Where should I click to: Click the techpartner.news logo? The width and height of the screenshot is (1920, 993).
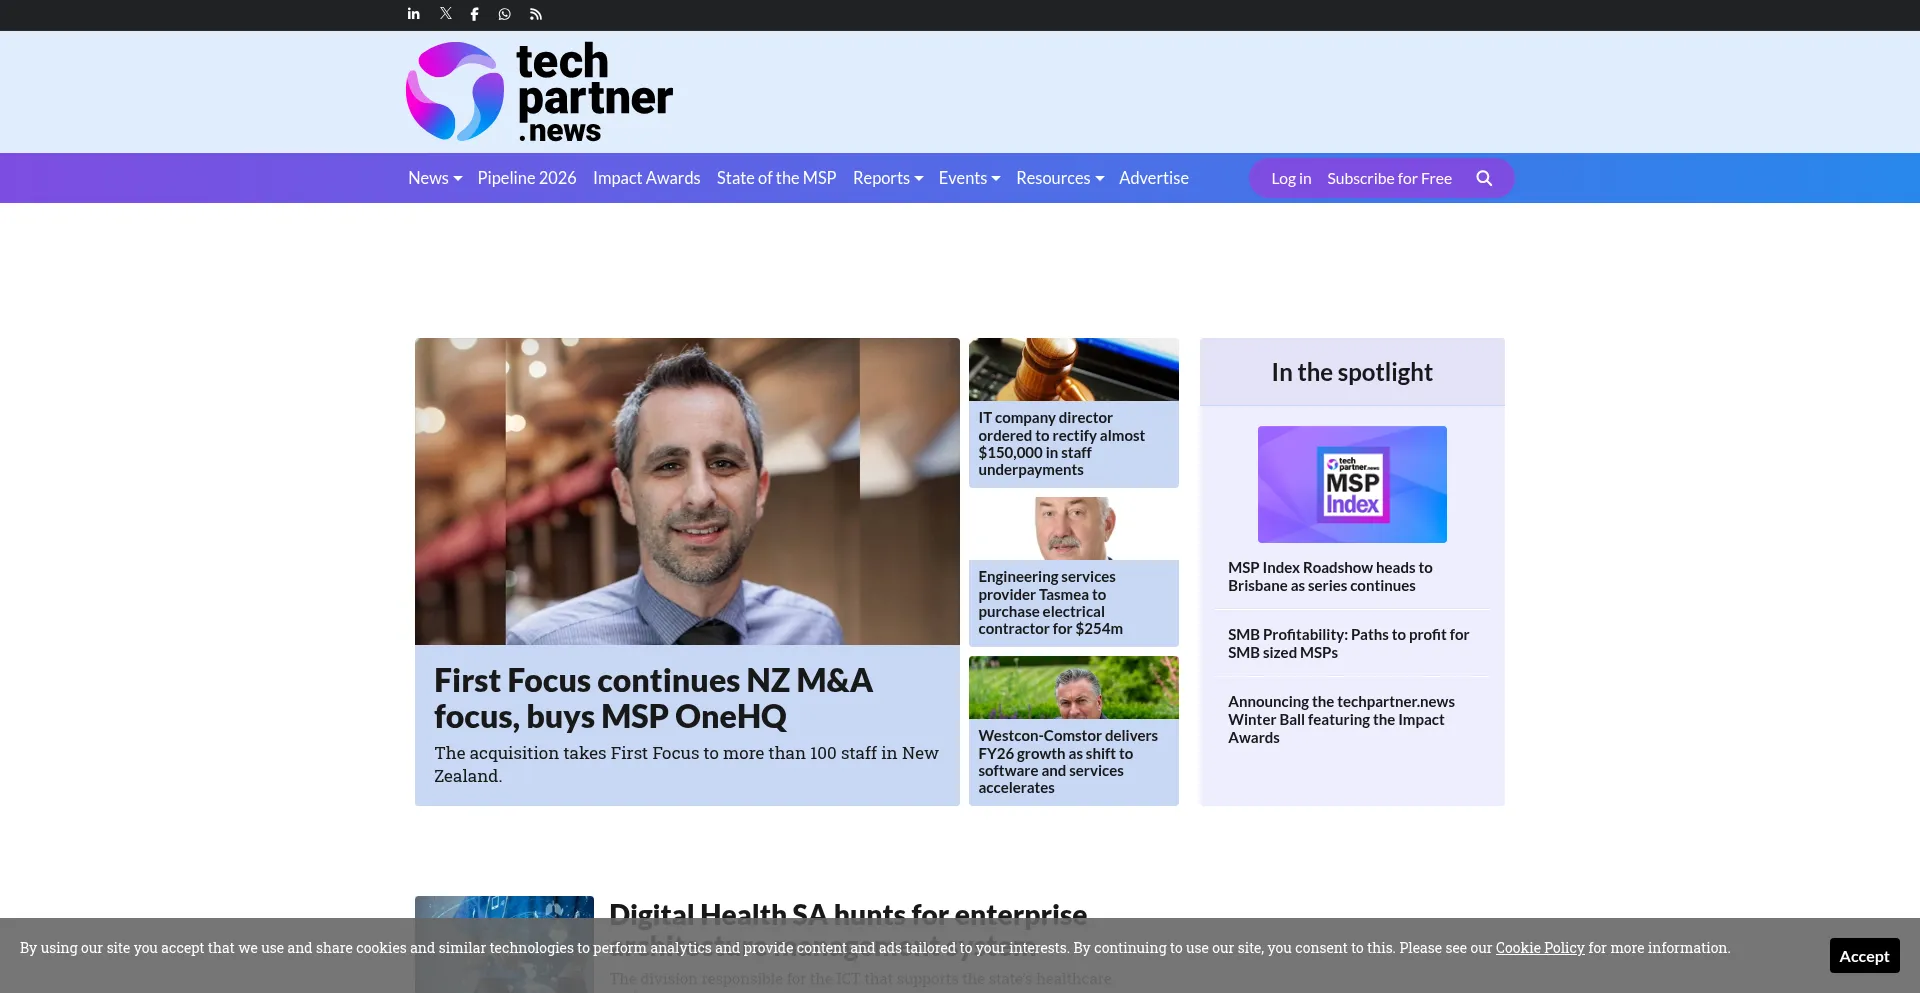(539, 91)
